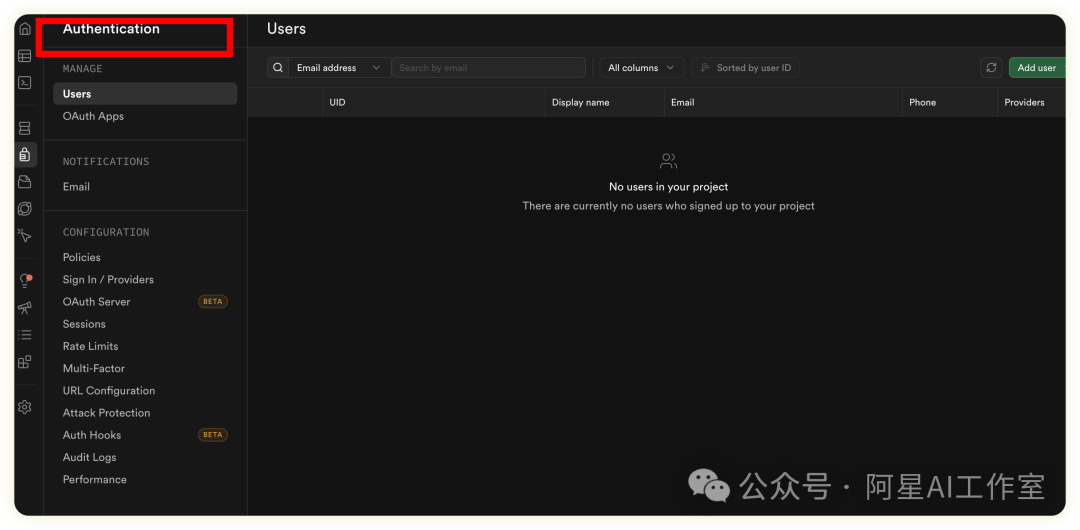Open the Storage icon in sidebar
This screenshot has width=1080, height=530.
25,182
